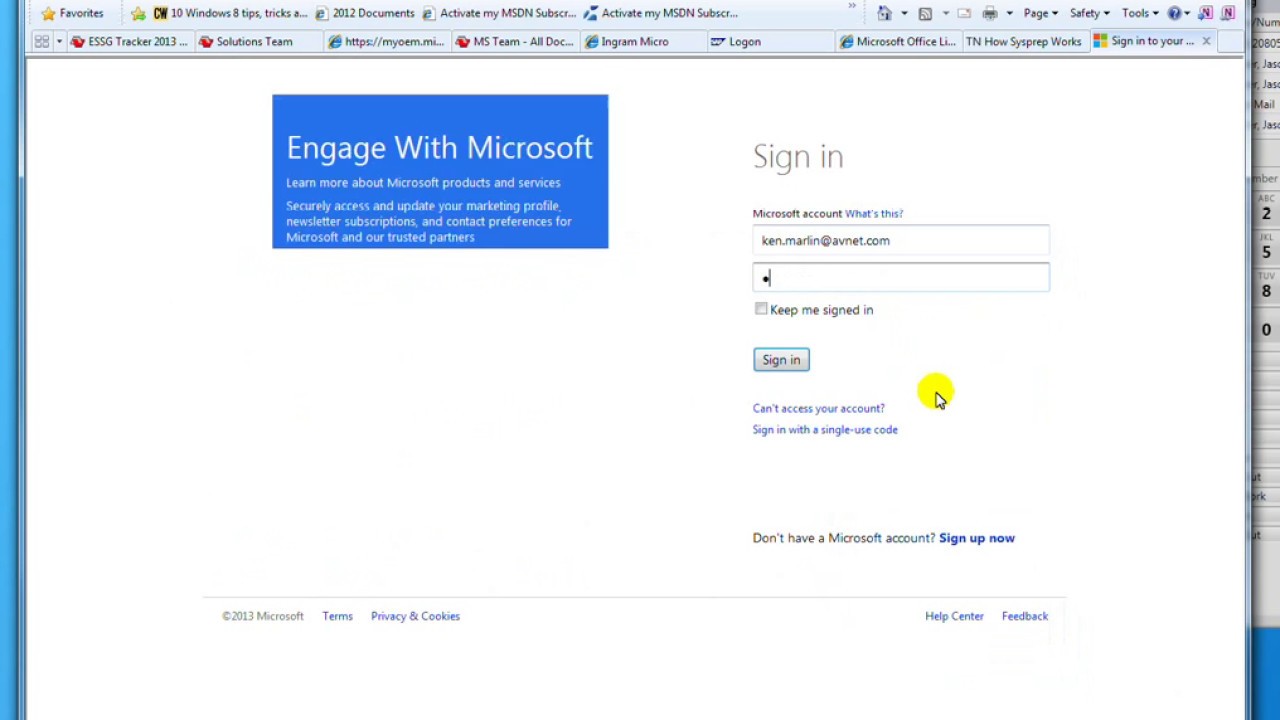Click the Engage With Microsoft banner
1280x720 pixels.
coord(440,171)
